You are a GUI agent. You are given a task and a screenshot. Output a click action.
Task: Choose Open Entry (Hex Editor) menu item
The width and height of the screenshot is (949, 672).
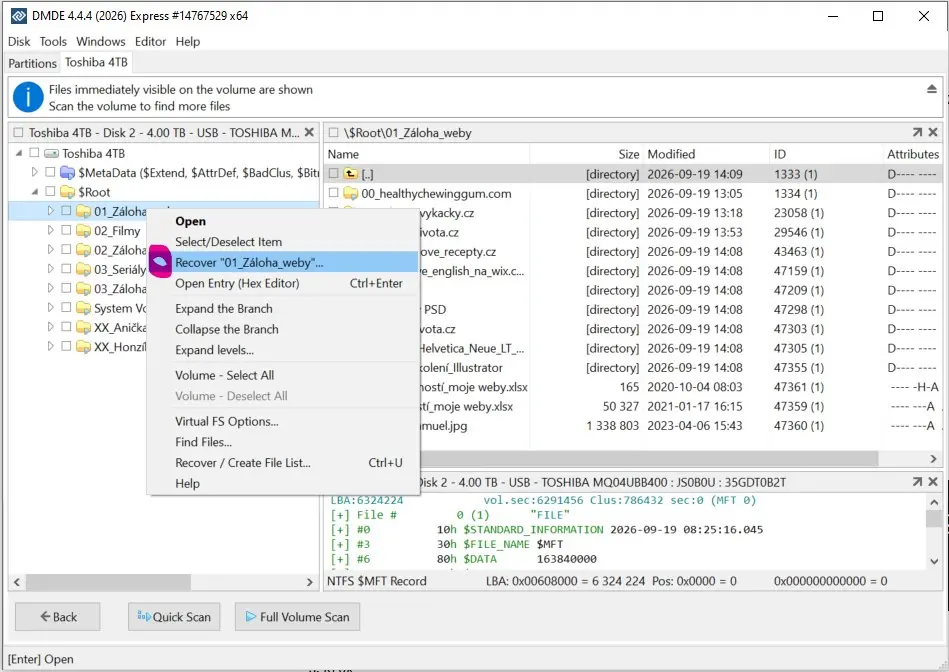[283, 283]
